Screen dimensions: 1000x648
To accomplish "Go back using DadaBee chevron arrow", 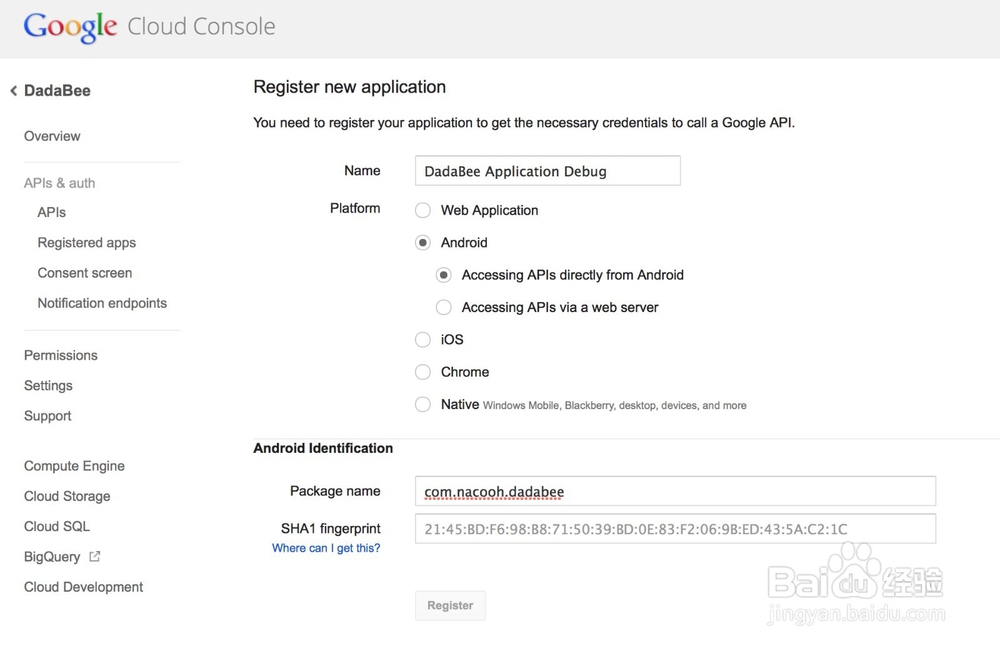I will tap(13, 91).
